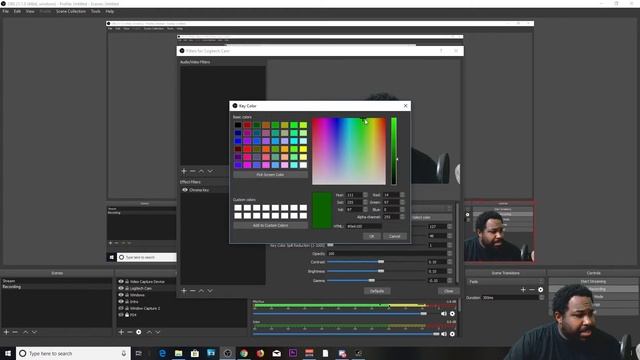Open the Fade transition dropdown
The image size is (640, 360).
[x=506, y=282]
